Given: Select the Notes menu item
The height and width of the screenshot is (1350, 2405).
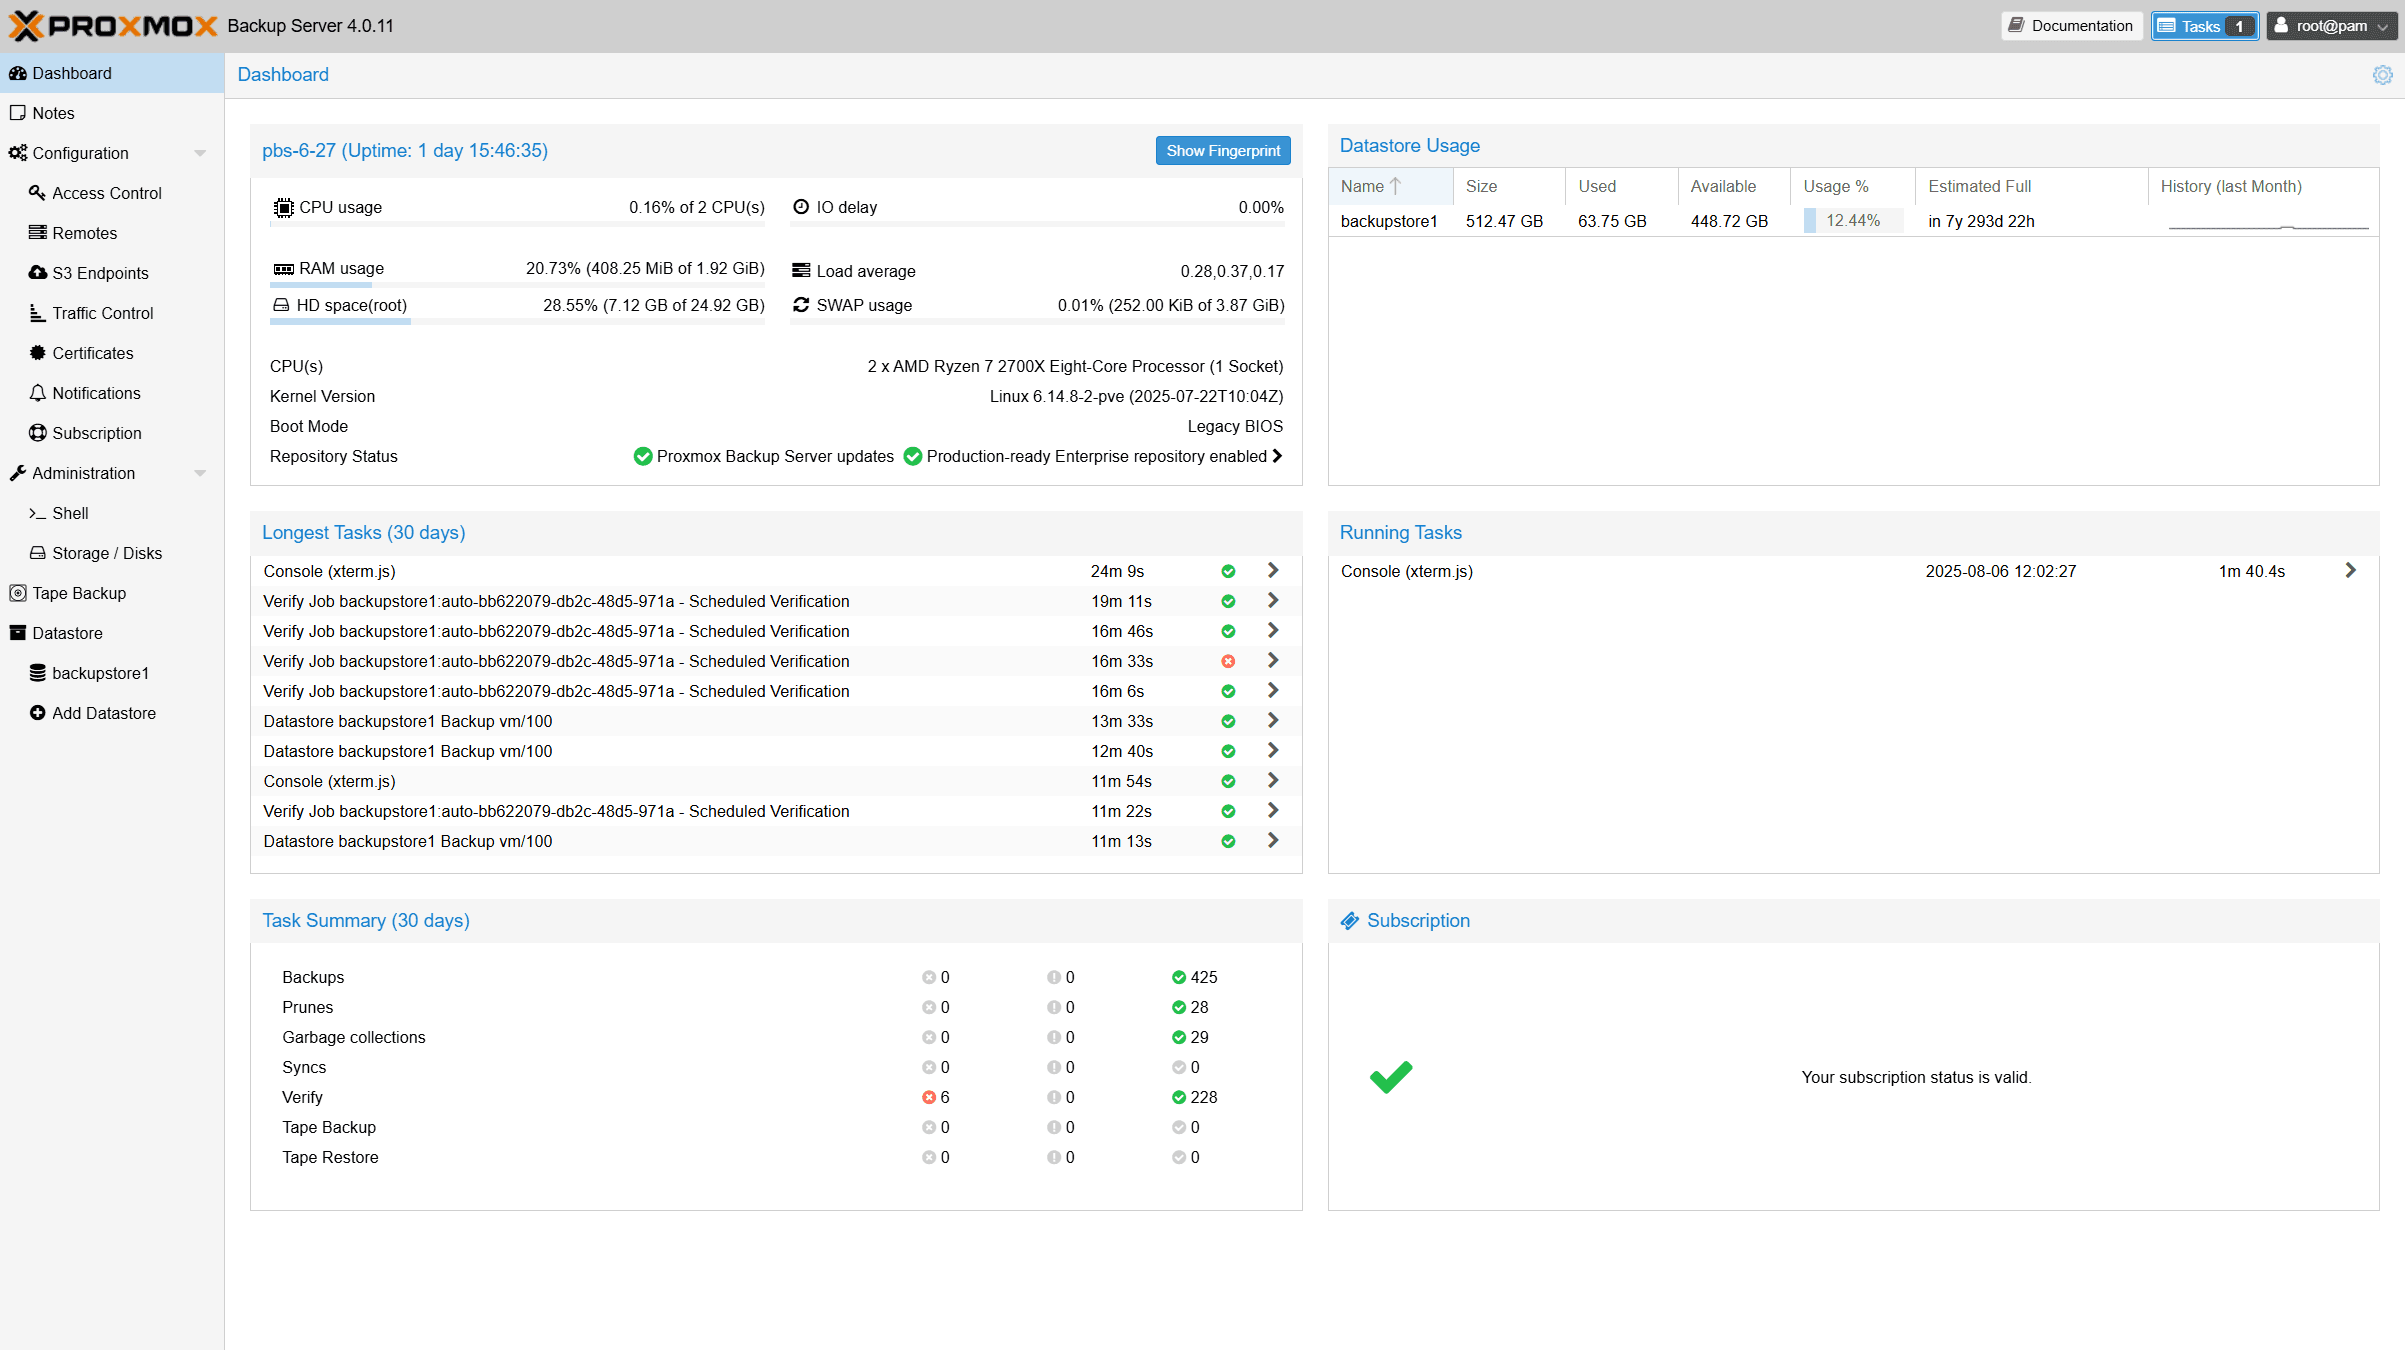Looking at the screenshot, I should pyautogui.click(x=52, y=112).
